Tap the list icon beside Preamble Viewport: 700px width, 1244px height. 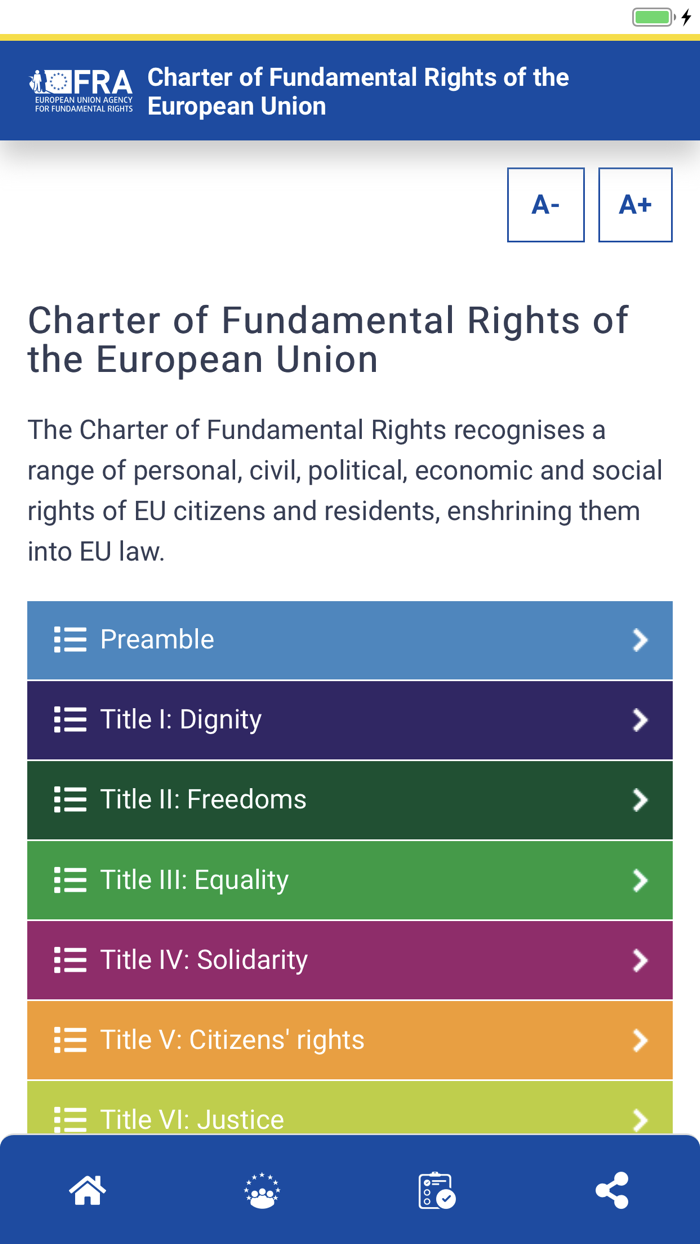pos(69,639)
